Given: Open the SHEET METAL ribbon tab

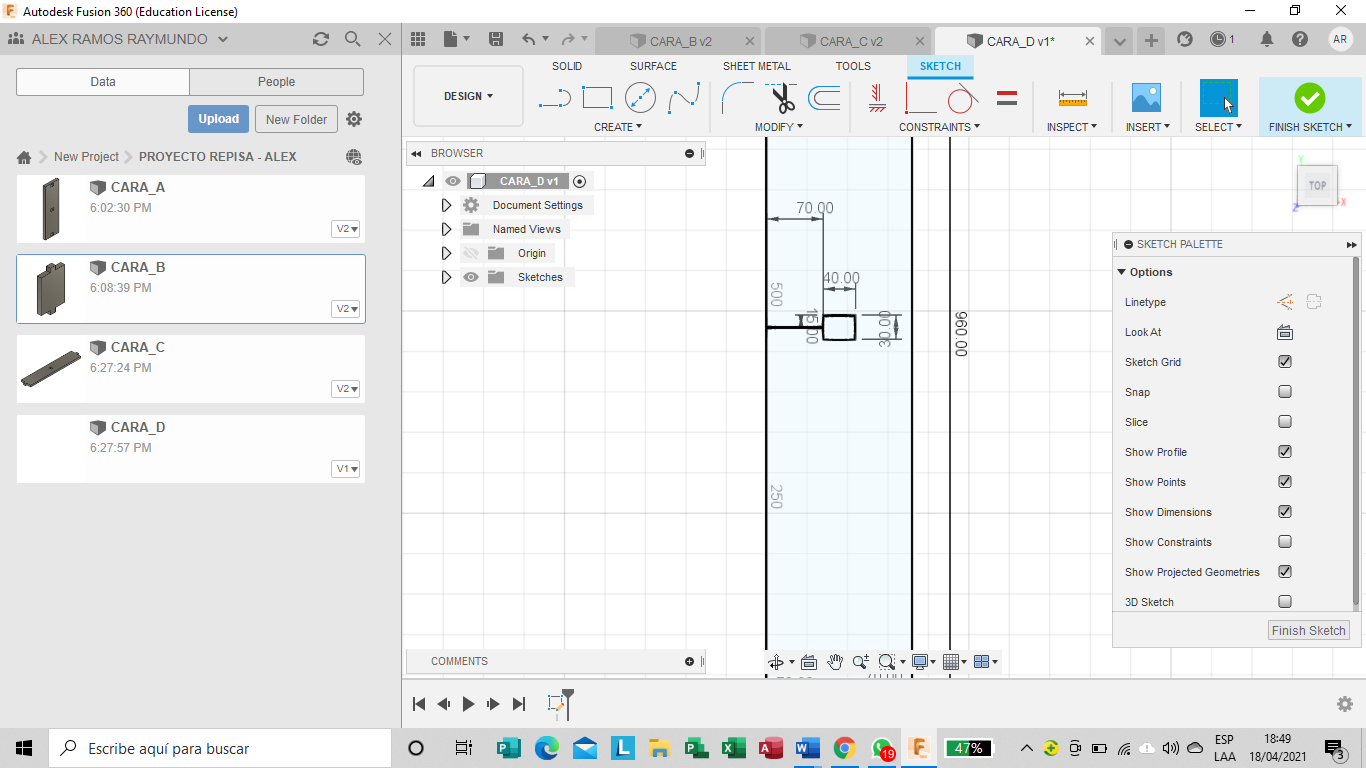Looking at the screenshot, I should (x=756, y=66).
